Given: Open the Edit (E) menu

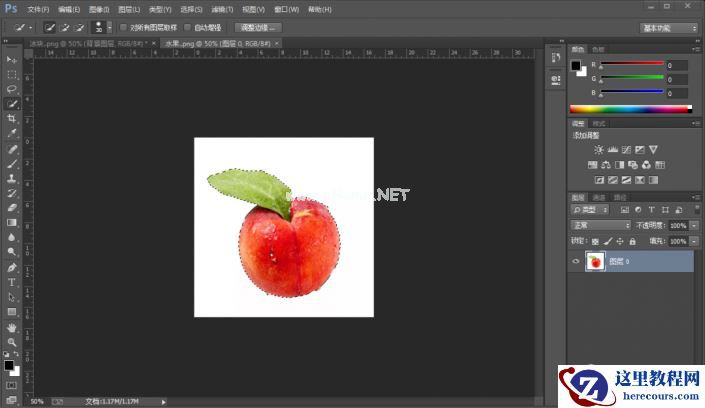Looking at the screenshot, I should (x=69, y=9).
